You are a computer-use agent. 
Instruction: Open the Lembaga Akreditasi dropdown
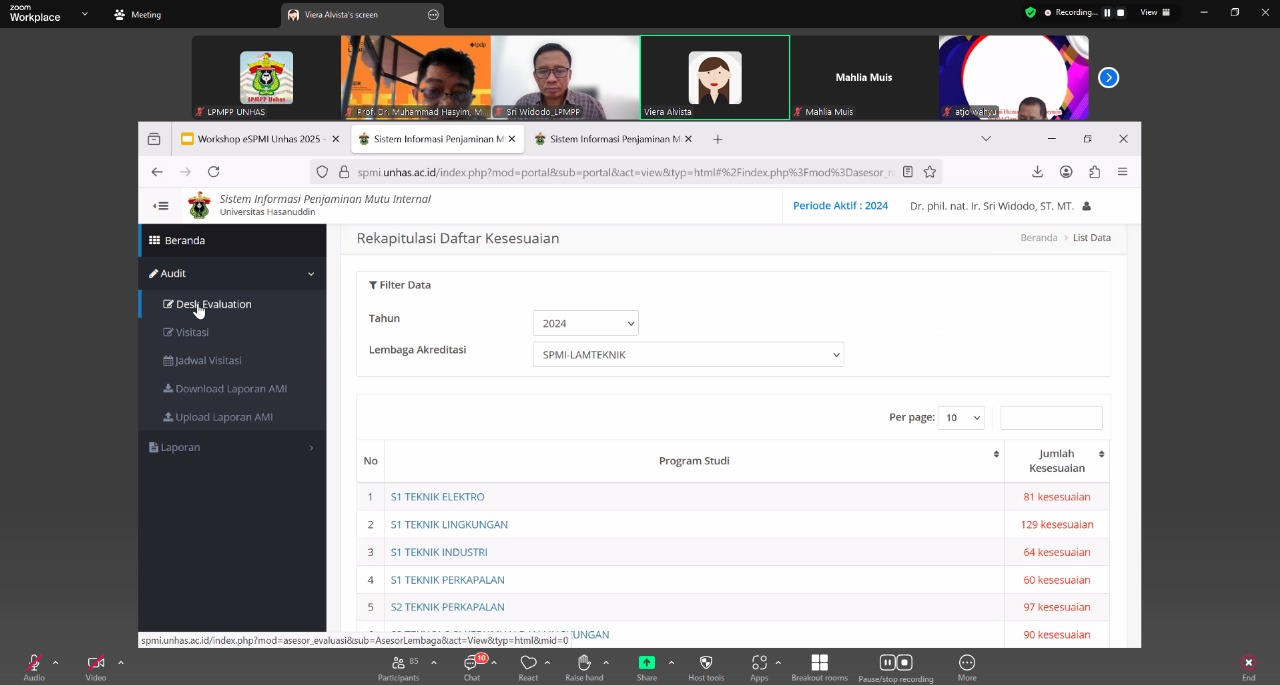tap(688, 355)
